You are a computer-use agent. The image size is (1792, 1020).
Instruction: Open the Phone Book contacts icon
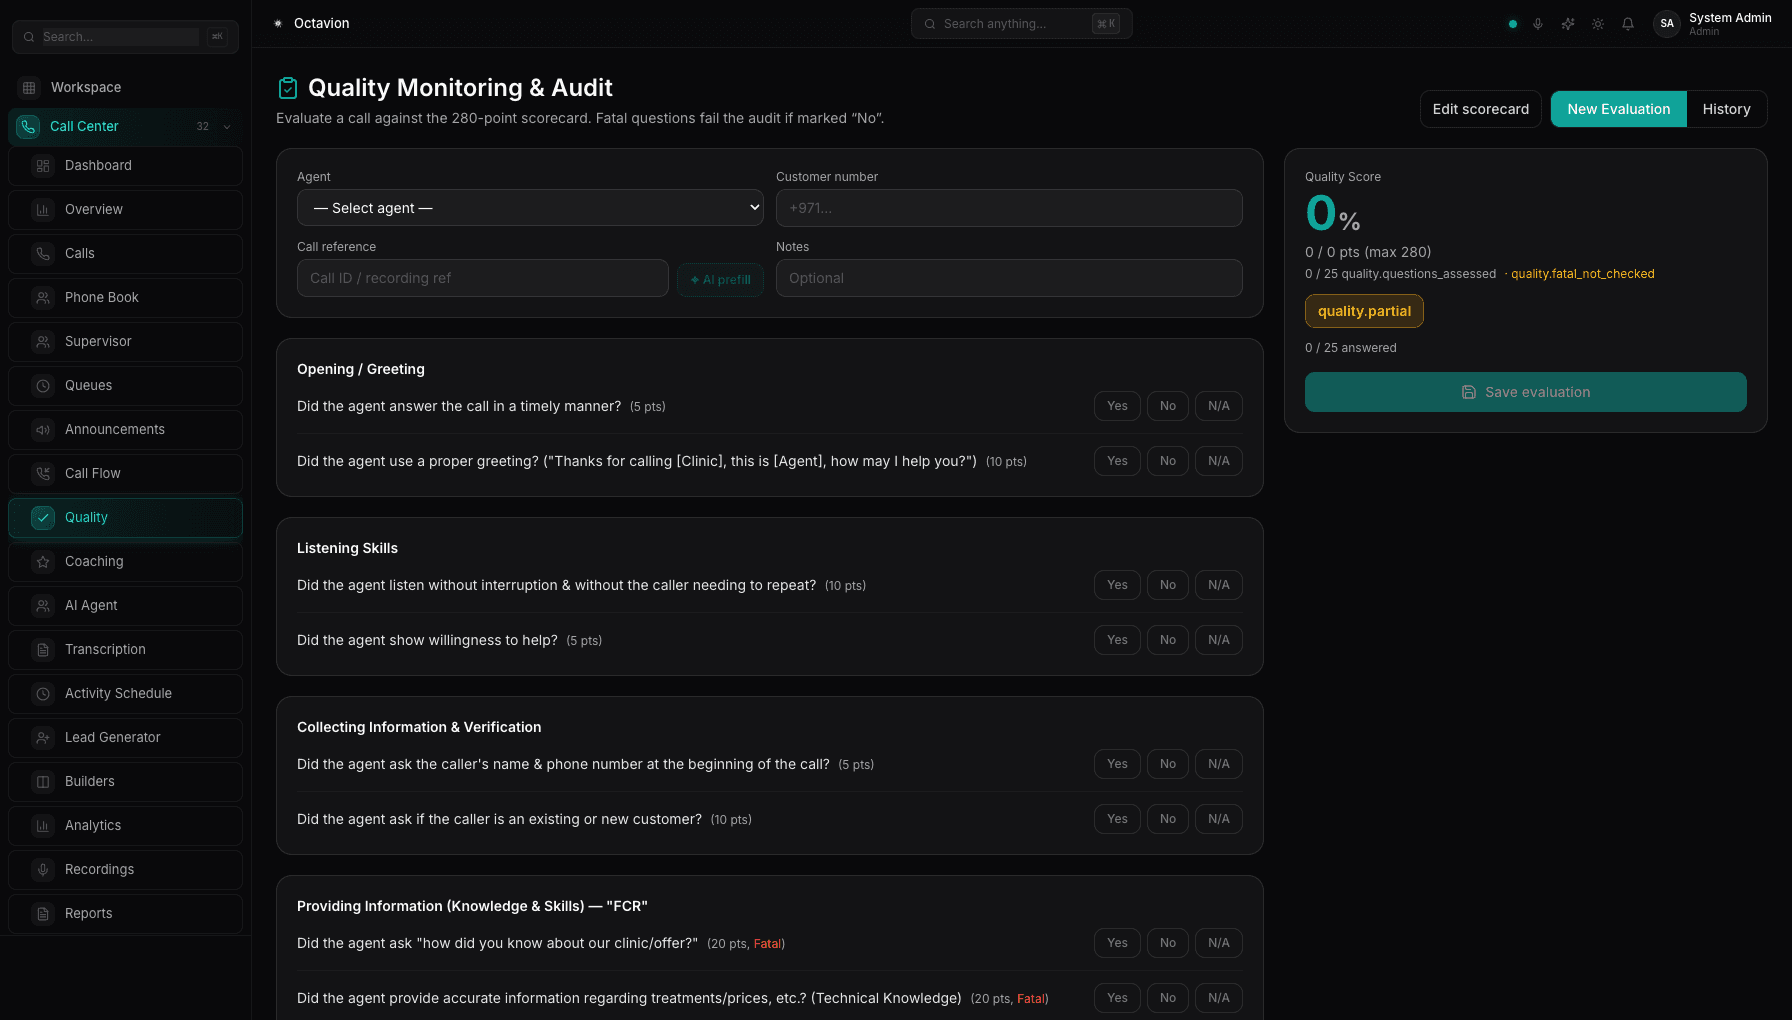click(x=43, y=298)
